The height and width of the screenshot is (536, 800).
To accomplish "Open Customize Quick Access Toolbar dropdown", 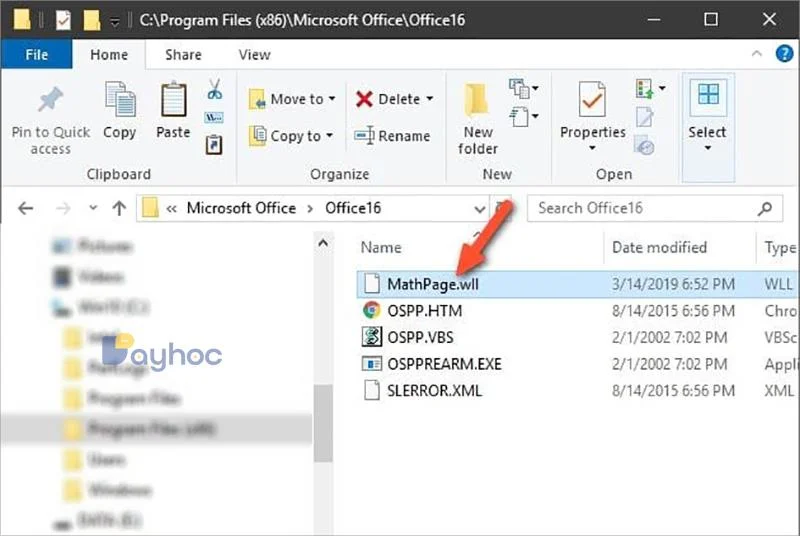I will (x=115, y=21).
